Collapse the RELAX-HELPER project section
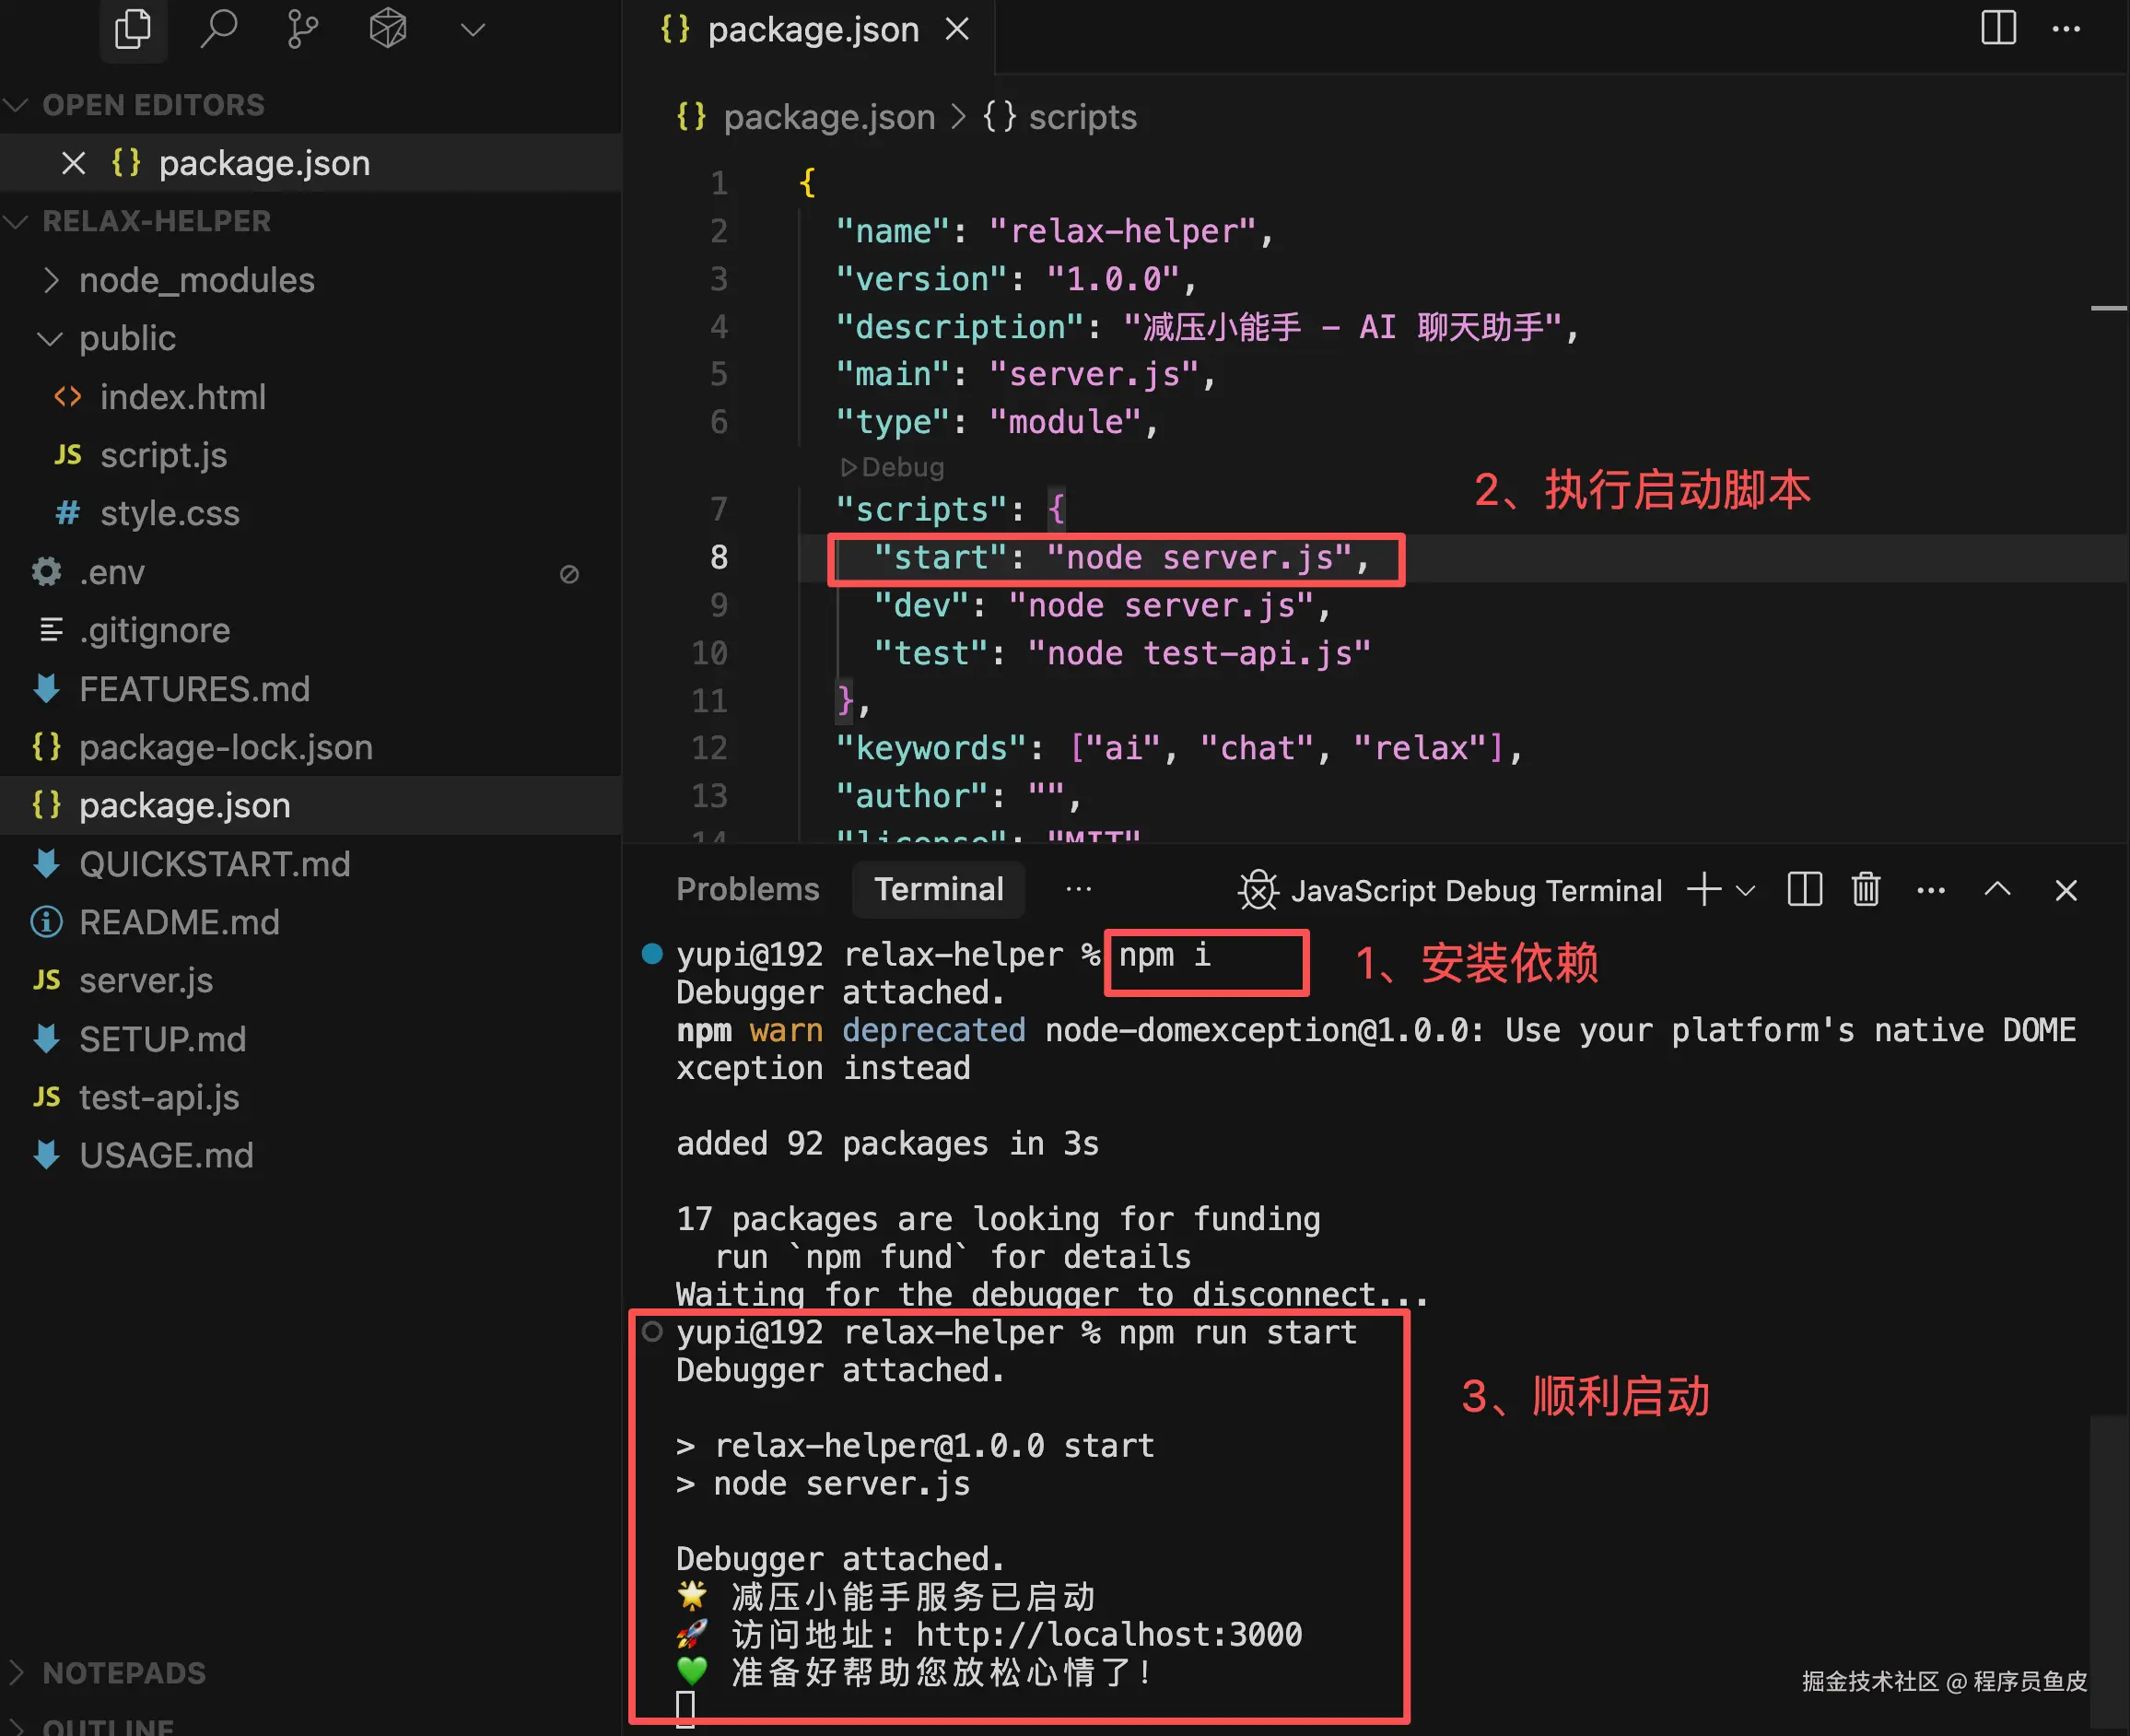The image size is (2130, 1736). pyautogui.click(x=17, y=221)
